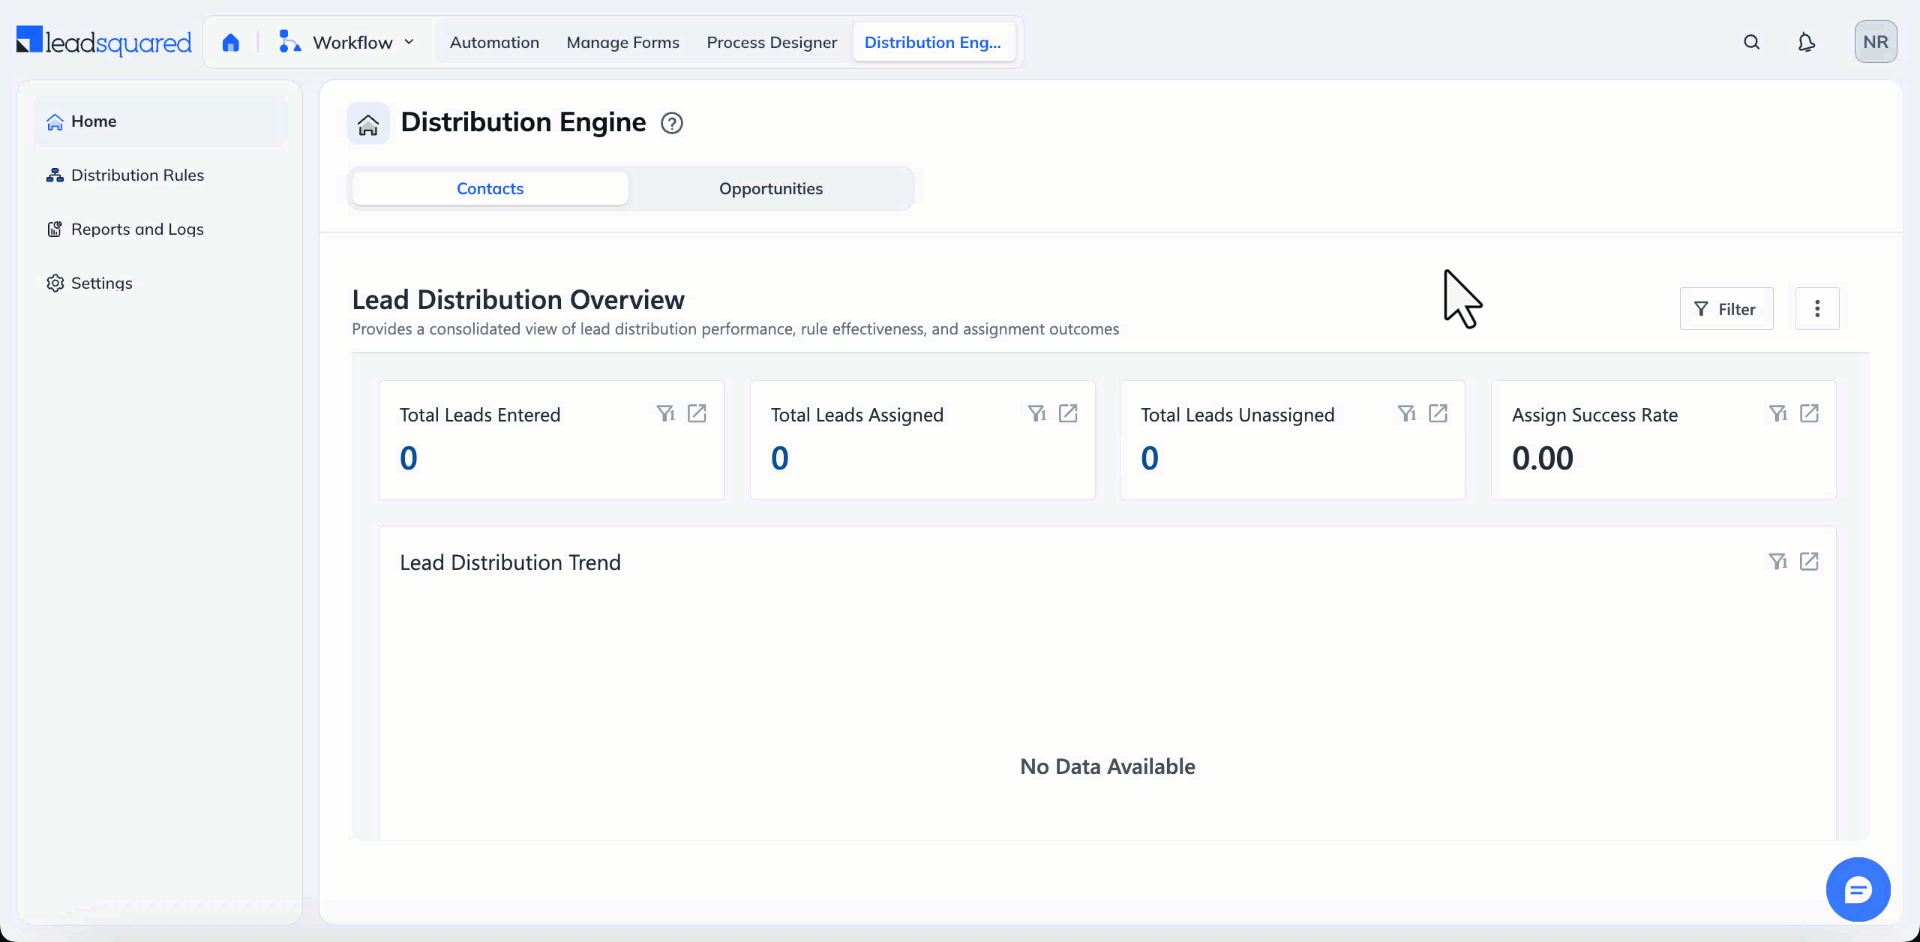1920x942 pixels.
Task: Click the Lead Distribution Trend title
Action: point(510,563)
